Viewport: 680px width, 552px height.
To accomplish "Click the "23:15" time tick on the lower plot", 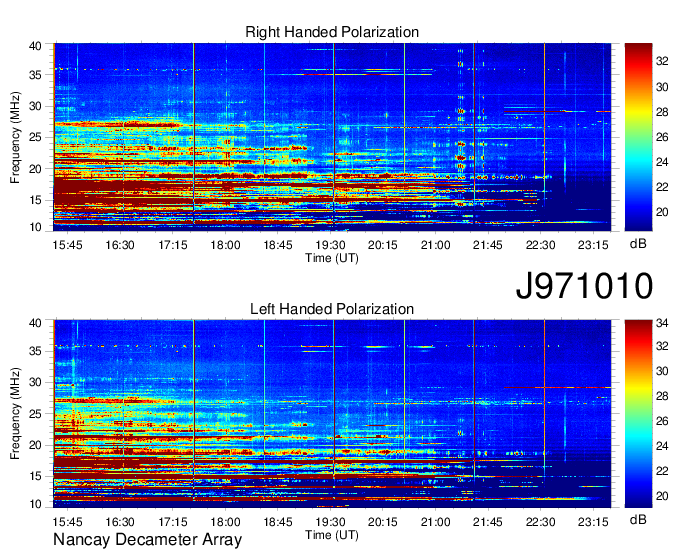I will [593, 522].
